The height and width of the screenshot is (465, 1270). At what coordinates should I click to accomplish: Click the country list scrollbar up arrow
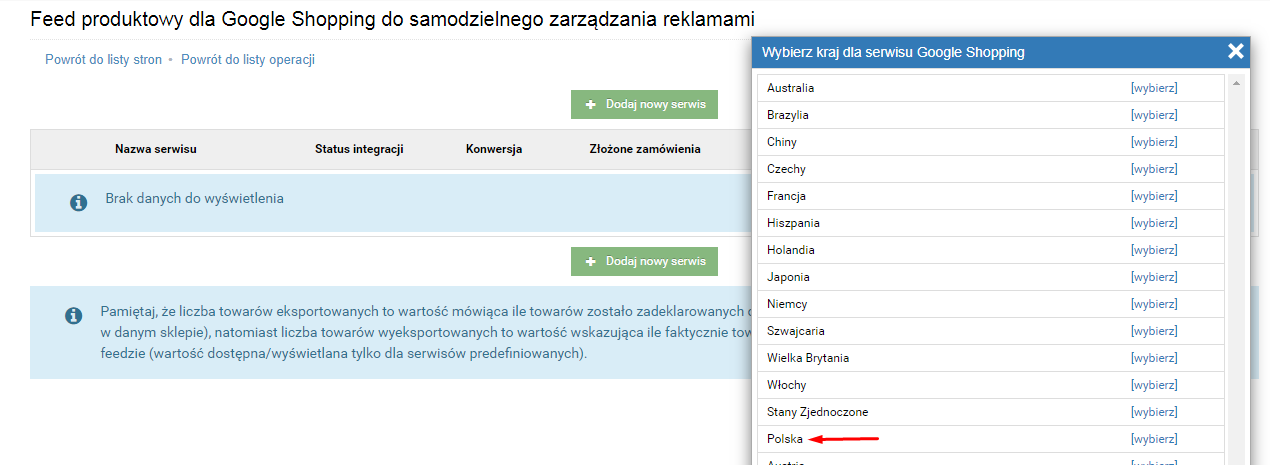click(x=1236, y=83)
